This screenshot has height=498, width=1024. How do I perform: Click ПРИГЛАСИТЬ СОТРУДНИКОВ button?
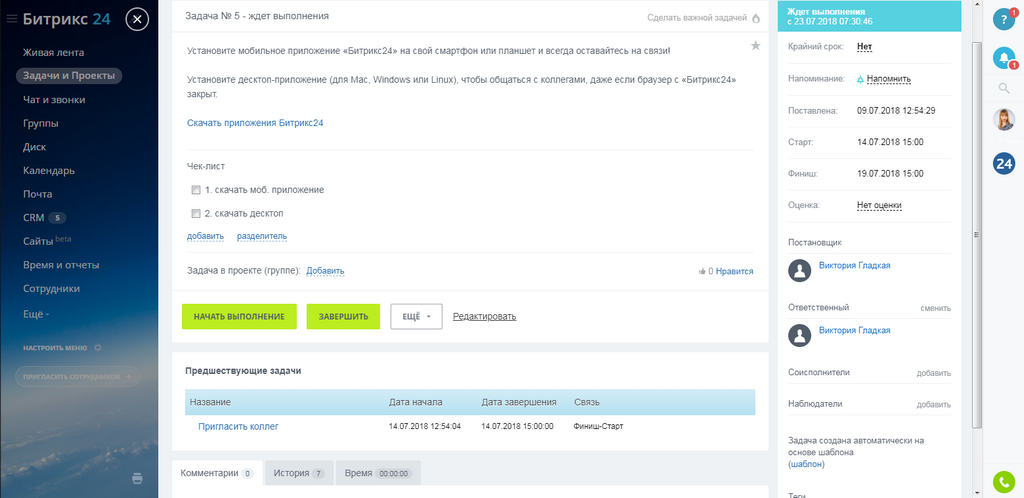point(78,377)
